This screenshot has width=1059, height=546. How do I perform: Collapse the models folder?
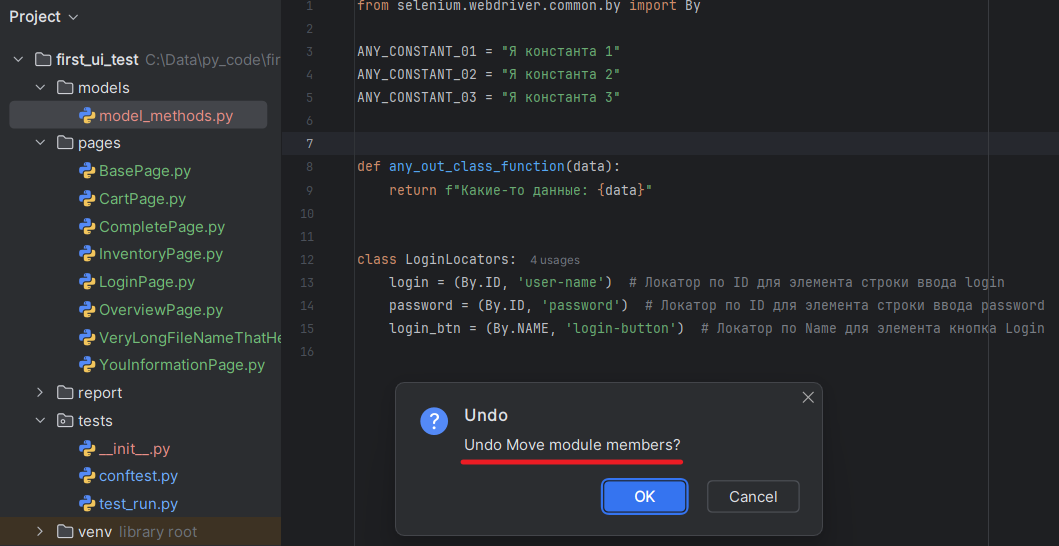pyautogui.click(x=41, y=88)
